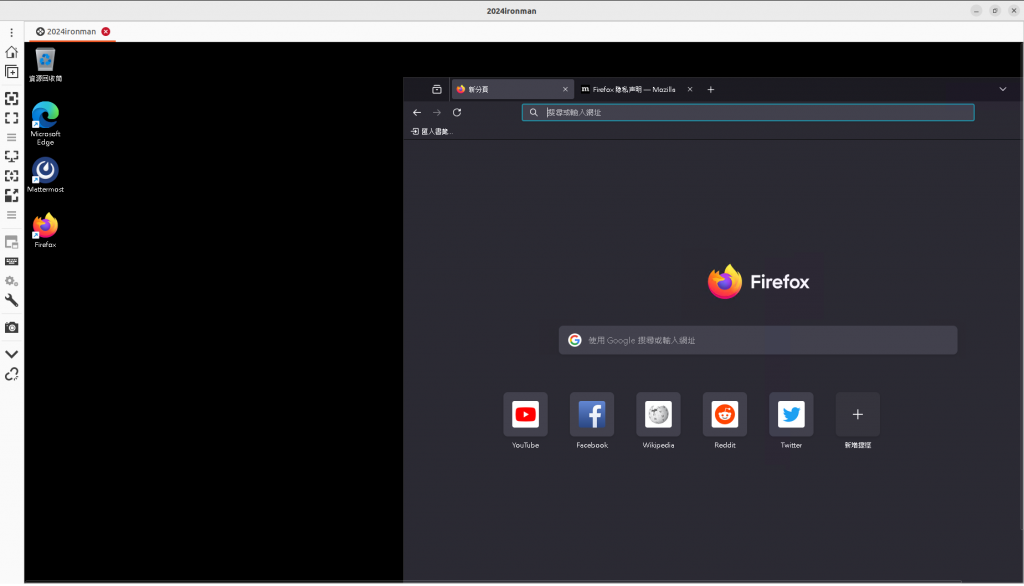
Task: Click the magnifier icon in the address bar
Action: point(534,112)
